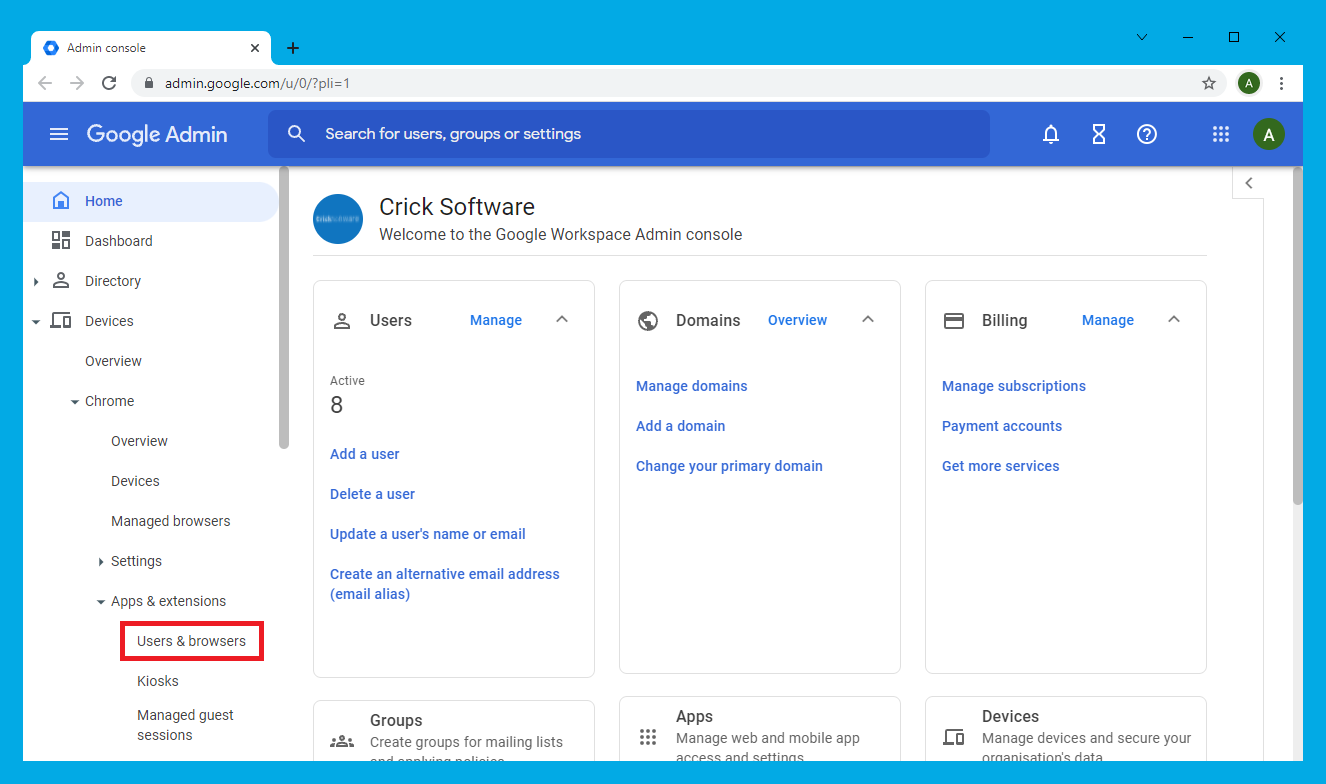
Task: Click the search users, groups or settings field
Action: (628, 134)
